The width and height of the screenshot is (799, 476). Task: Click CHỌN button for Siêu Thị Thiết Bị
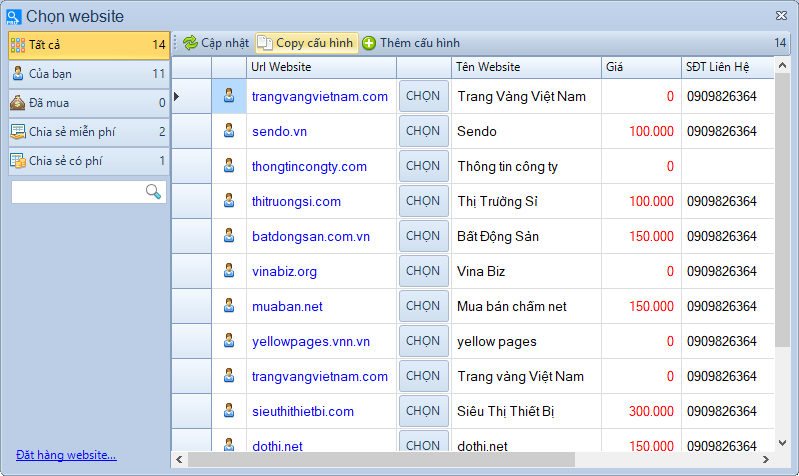[423, 411]
